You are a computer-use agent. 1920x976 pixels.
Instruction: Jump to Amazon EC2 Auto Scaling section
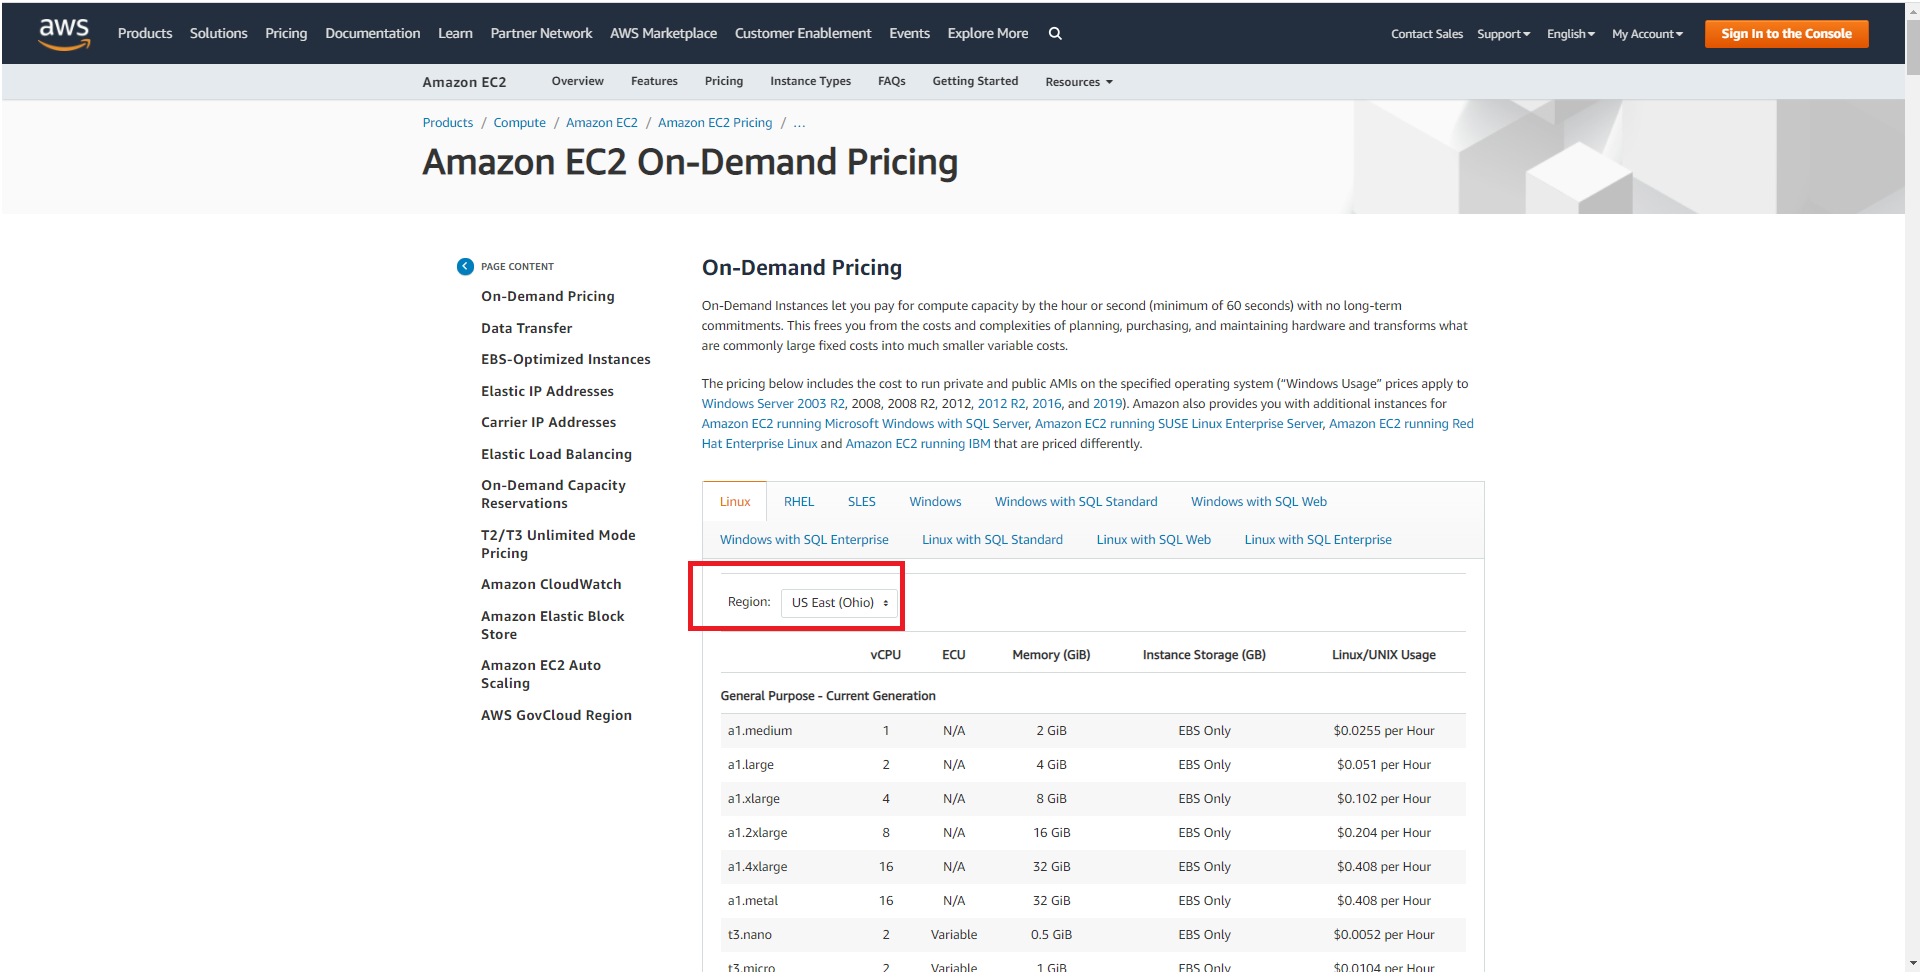[541, 674]
